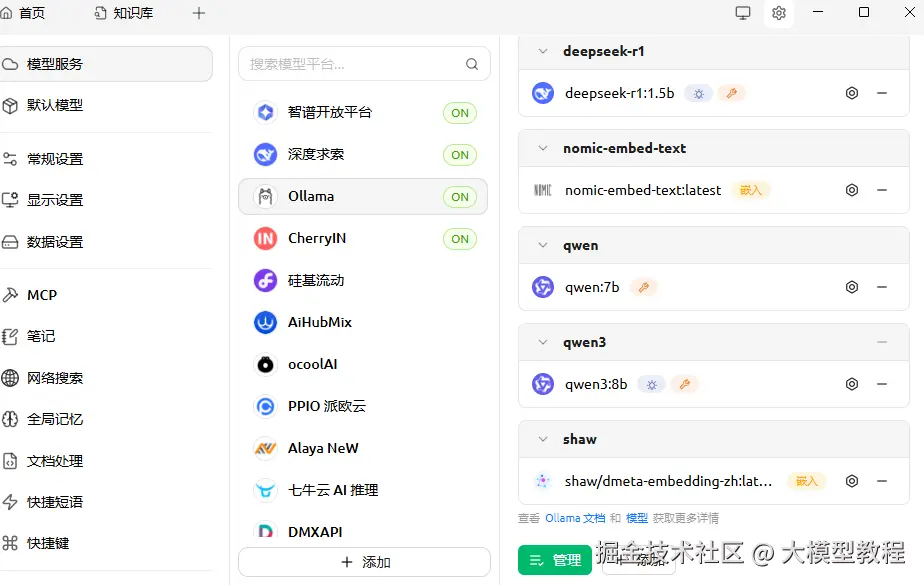
Task: Open 快捷键 settings section
Action: tap(105, 543)
